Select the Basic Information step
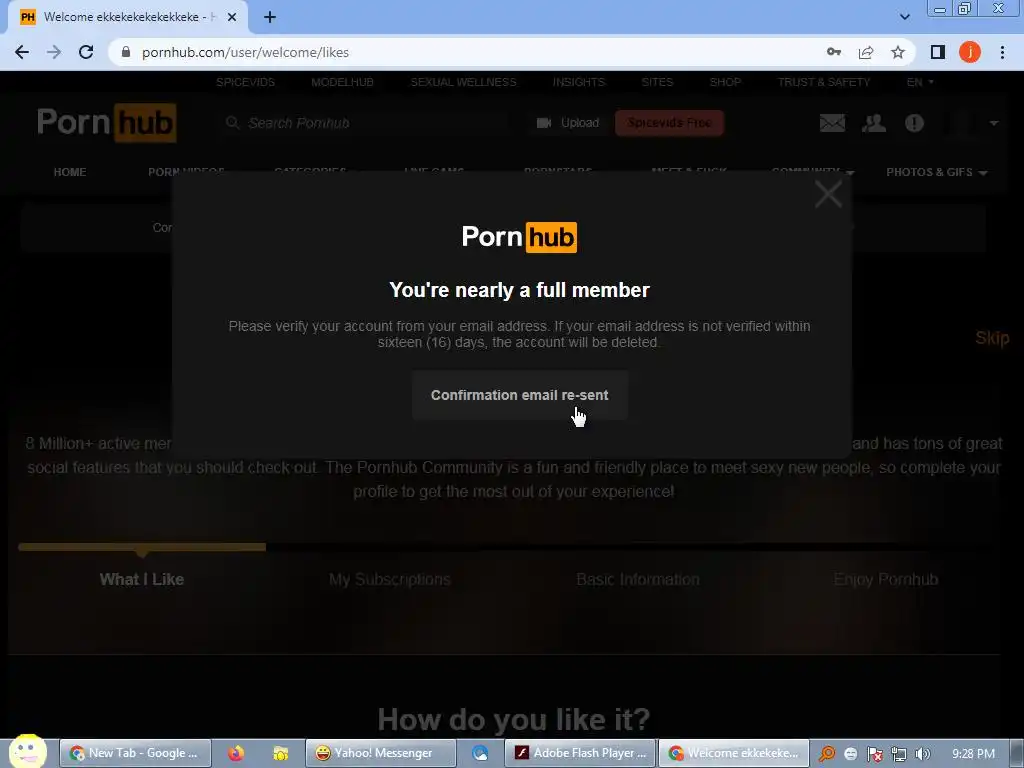This screenshot has width=1024, height=768. 638,579
